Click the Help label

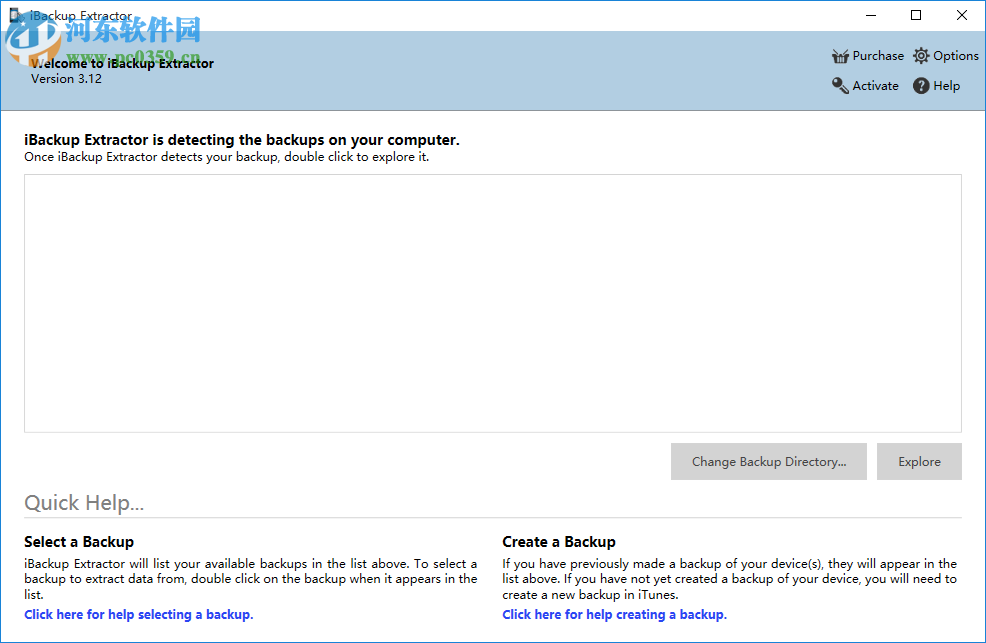click(x=946, y=86)
